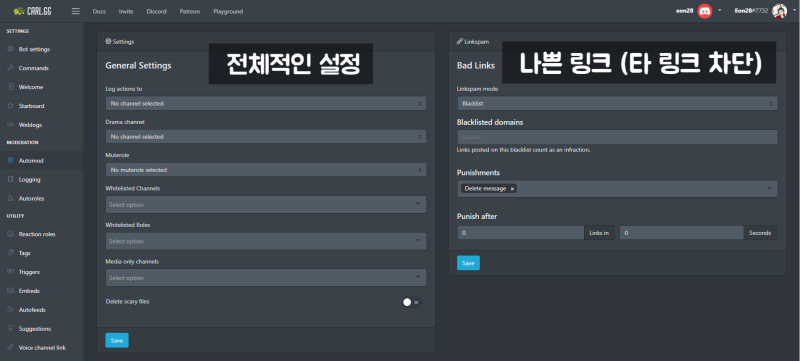The image size is (800, 361).
Task: Go to Logging page
Action: coord(29,179)
